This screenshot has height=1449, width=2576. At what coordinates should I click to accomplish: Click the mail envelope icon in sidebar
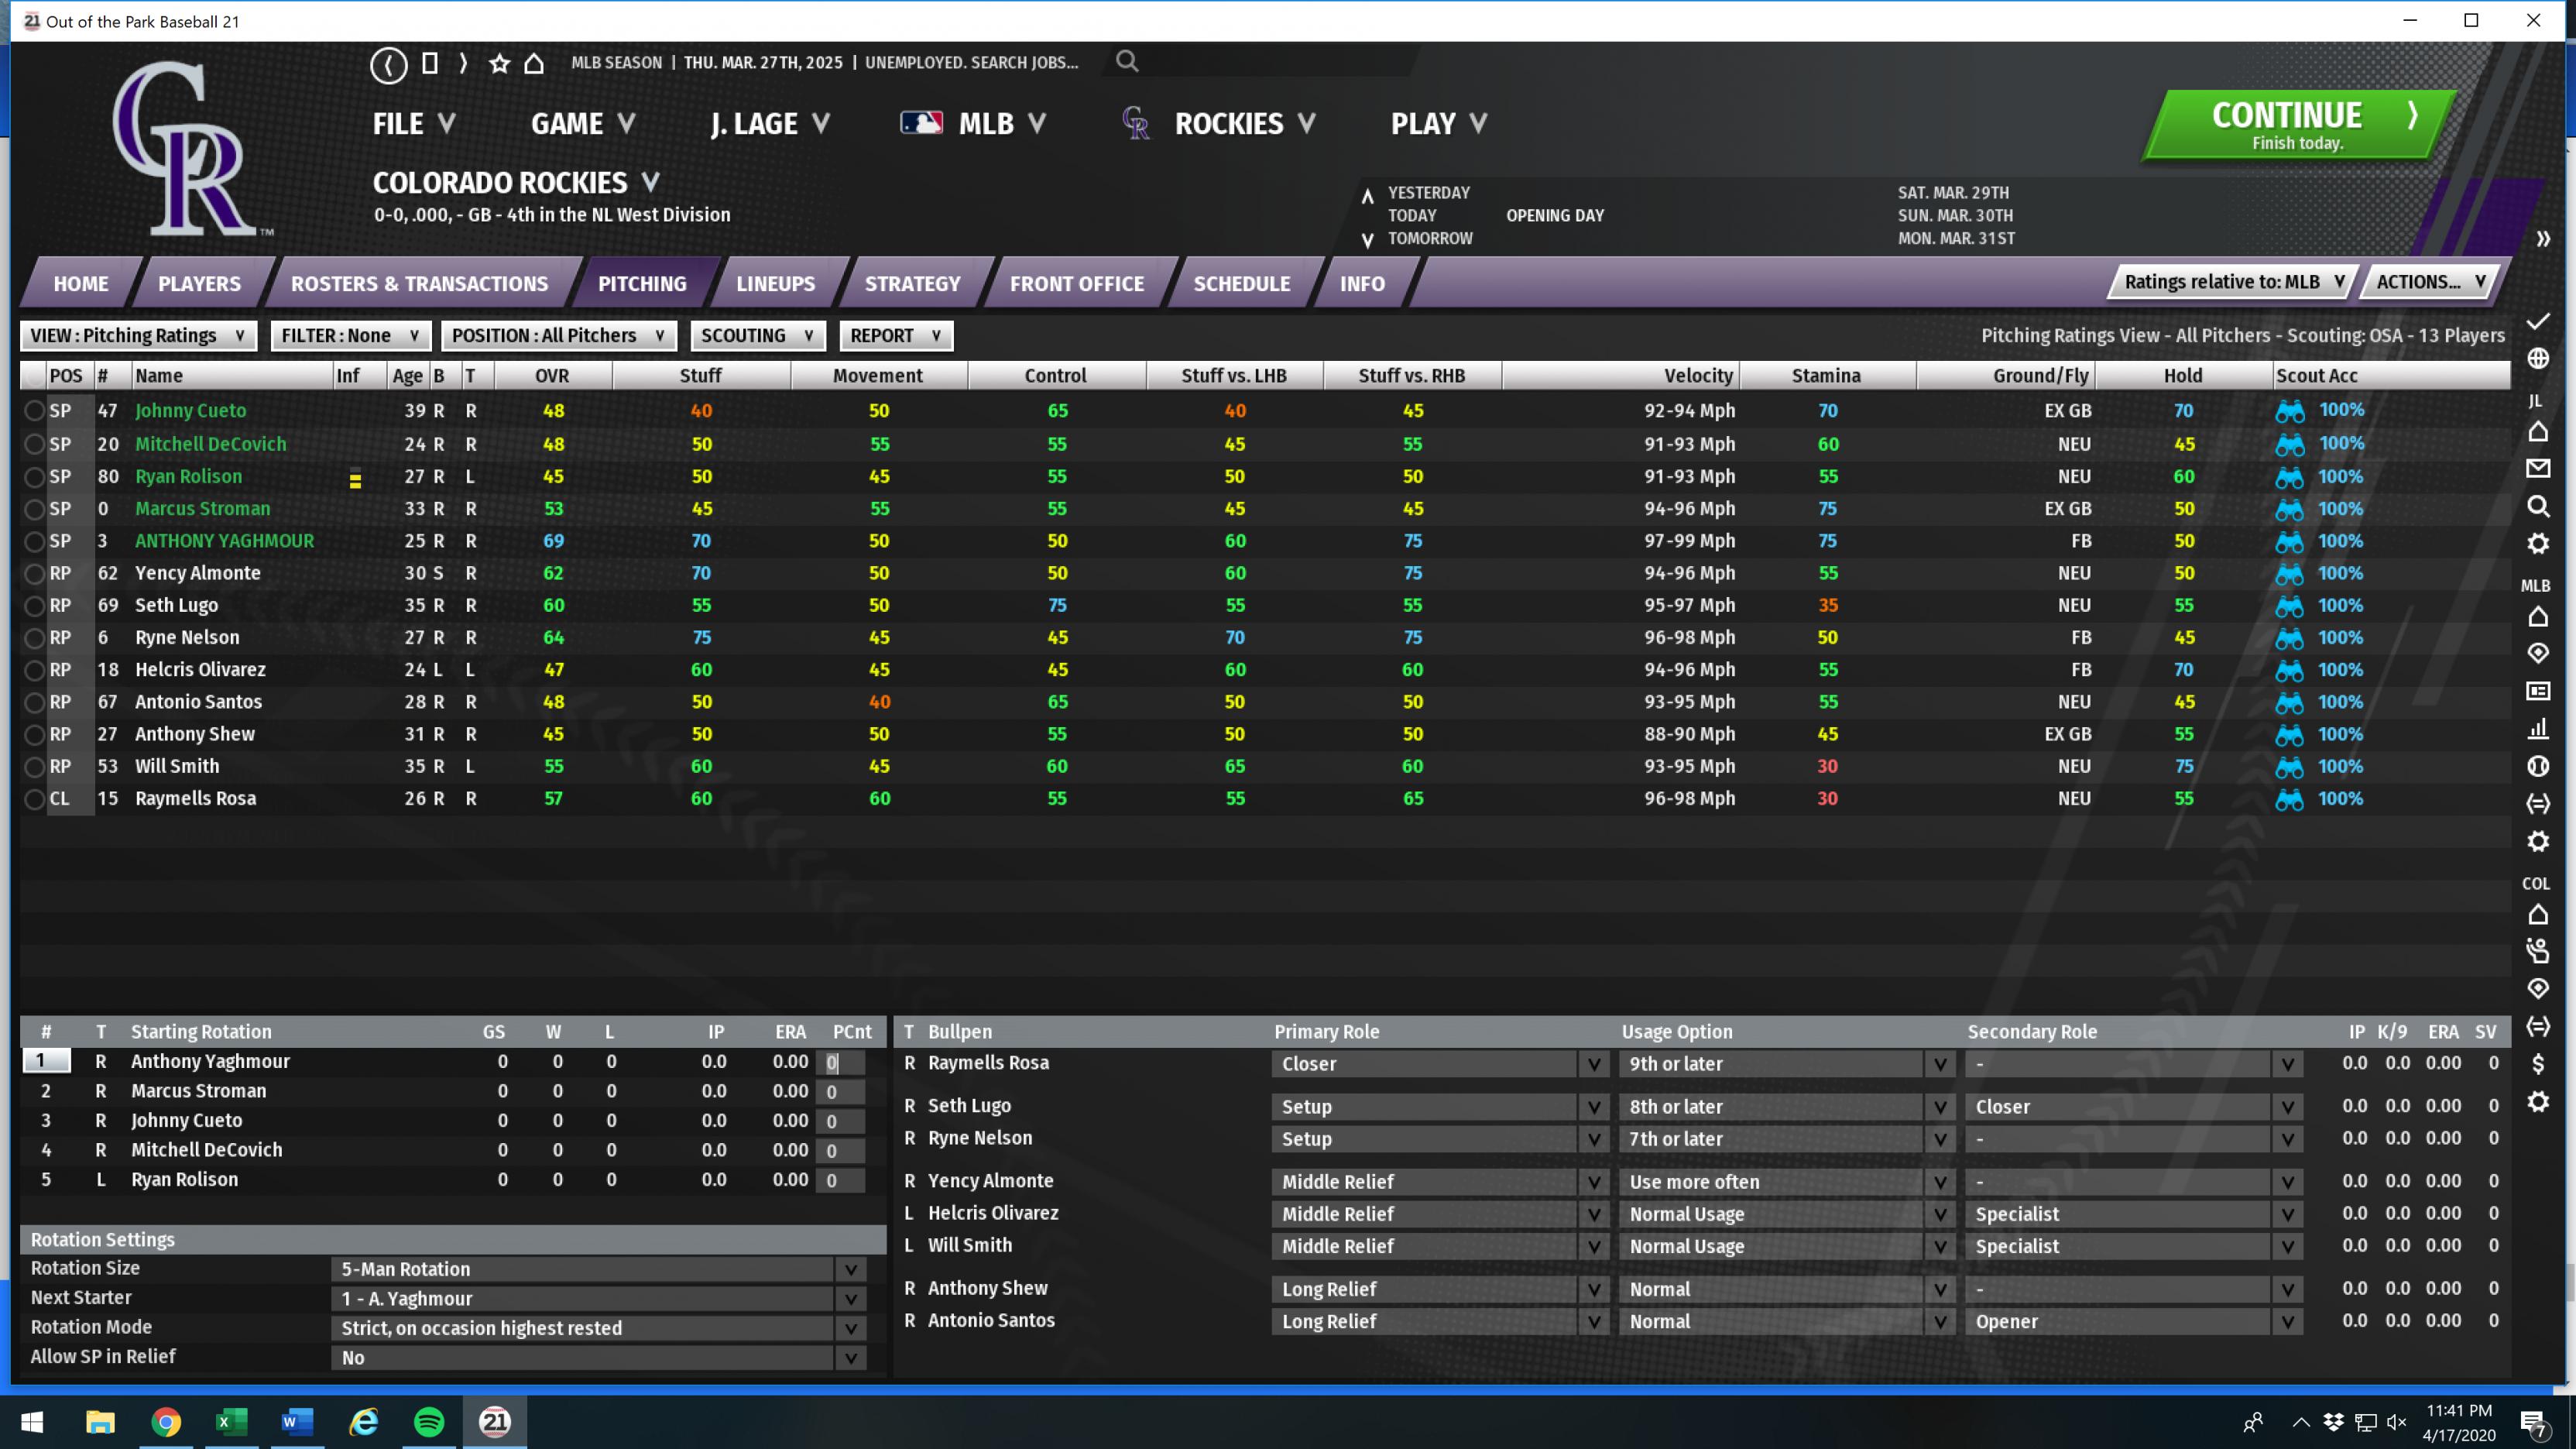click(2537, 468)
